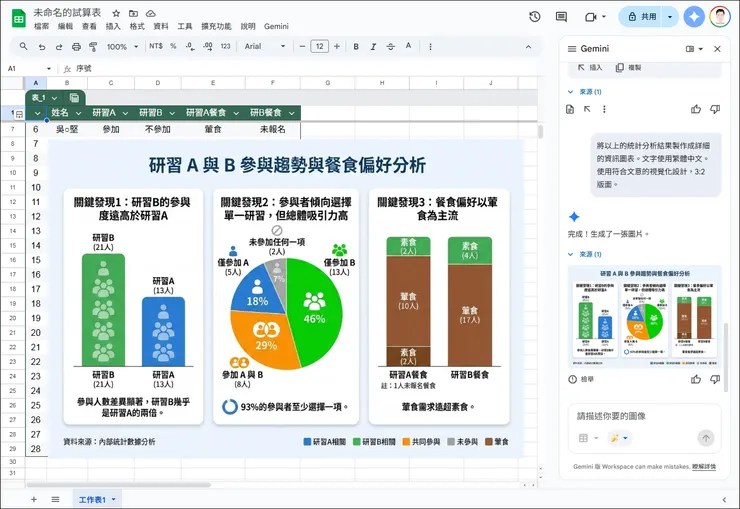Open the 擴充功能 menu

216,26
